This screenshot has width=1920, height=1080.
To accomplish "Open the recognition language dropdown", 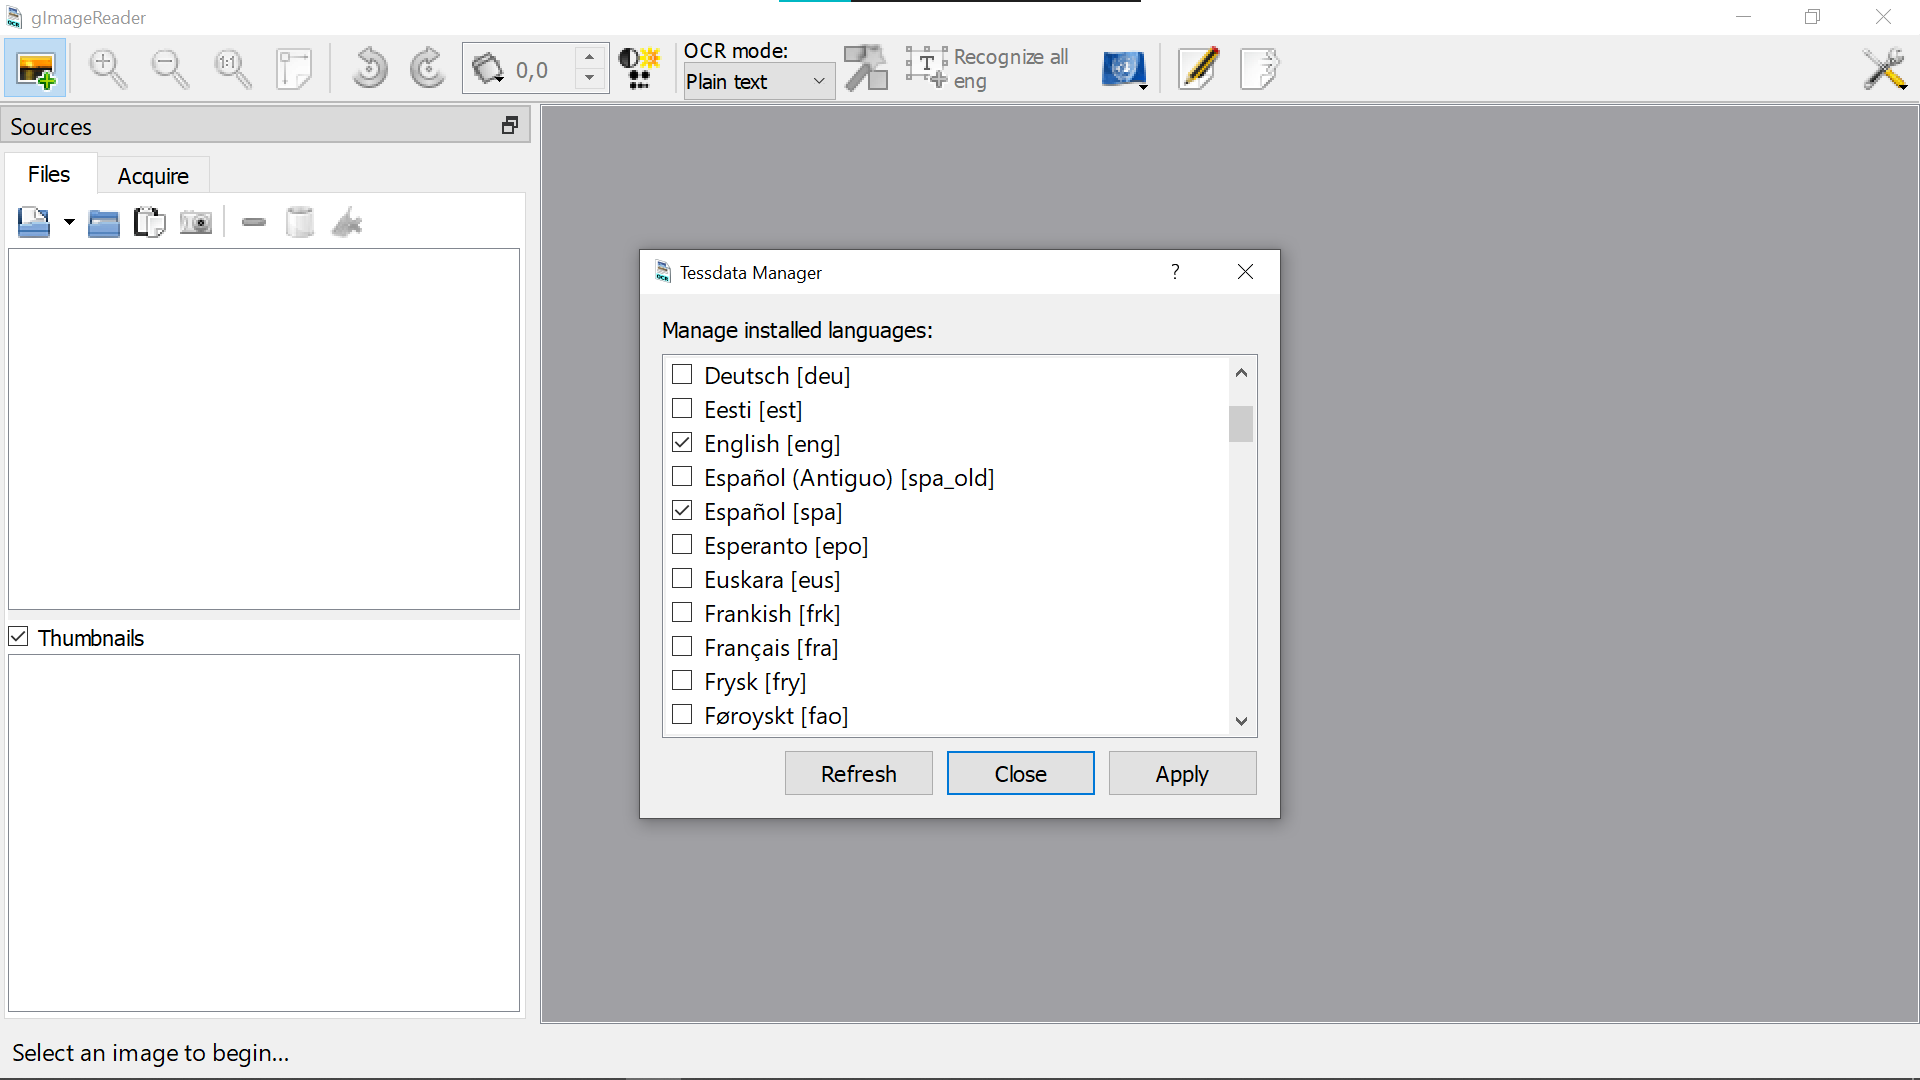I will (1124, 68).
